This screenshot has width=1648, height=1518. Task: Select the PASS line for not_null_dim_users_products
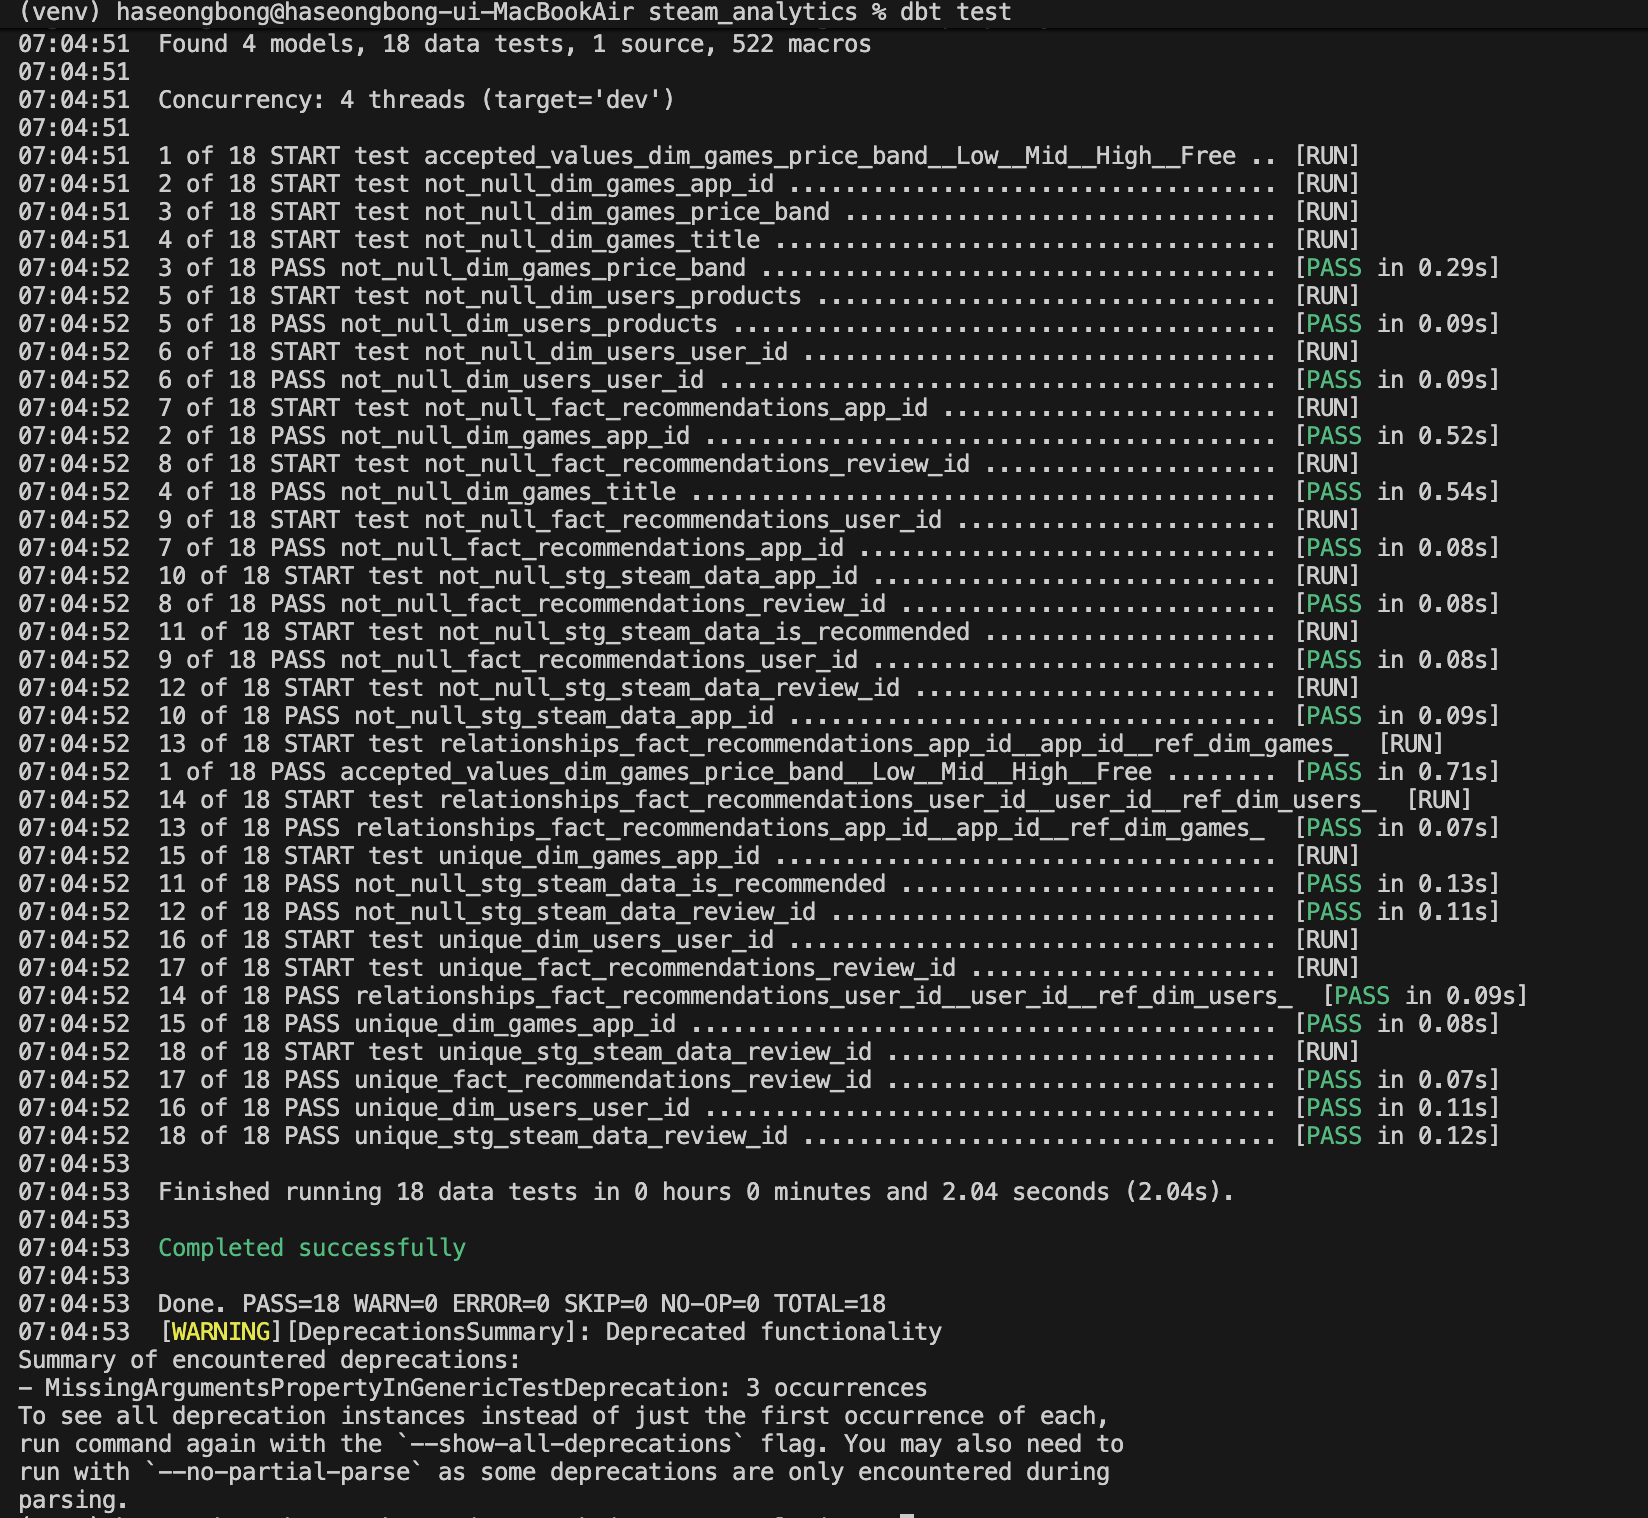pyautogui.click(x=759, y=324)
